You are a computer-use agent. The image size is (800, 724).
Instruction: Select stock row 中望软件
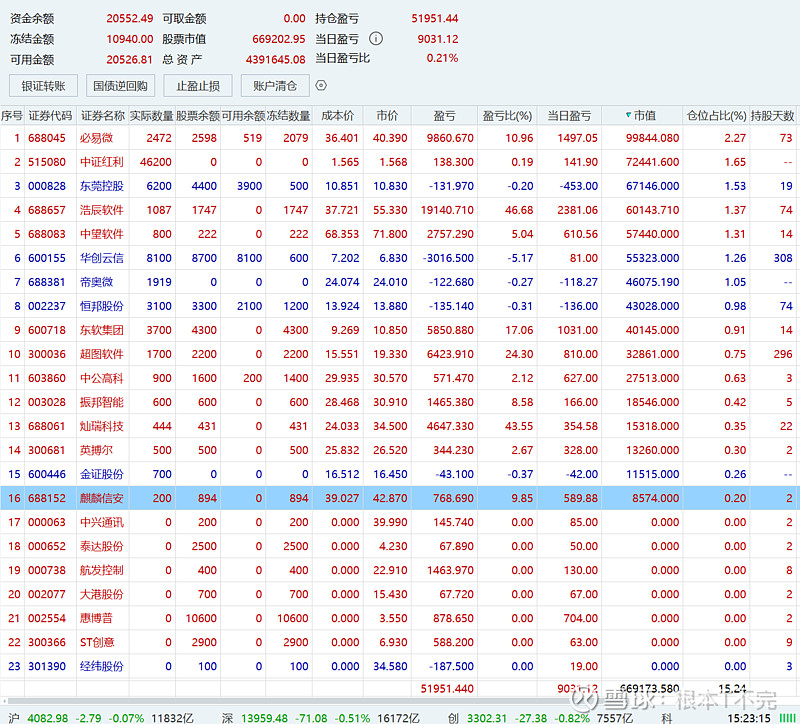(398, 234)
